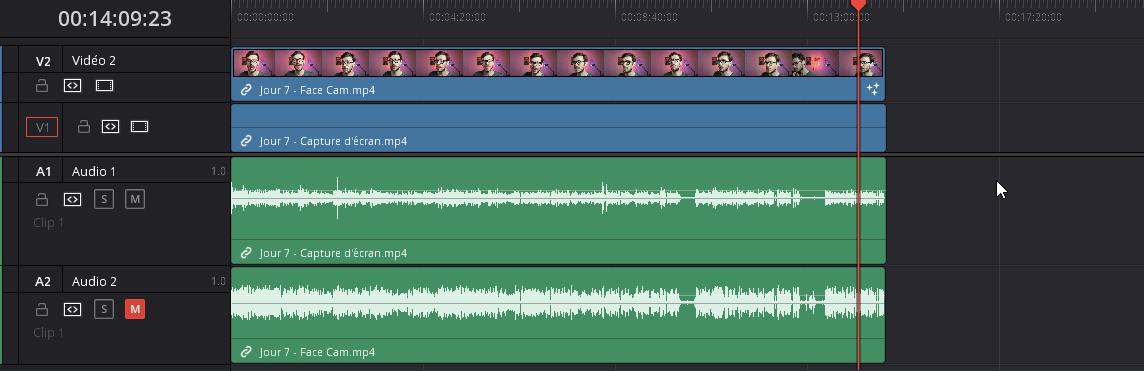Select the A1 track destination label
The image size is (1144, 371).
point(44,172)
